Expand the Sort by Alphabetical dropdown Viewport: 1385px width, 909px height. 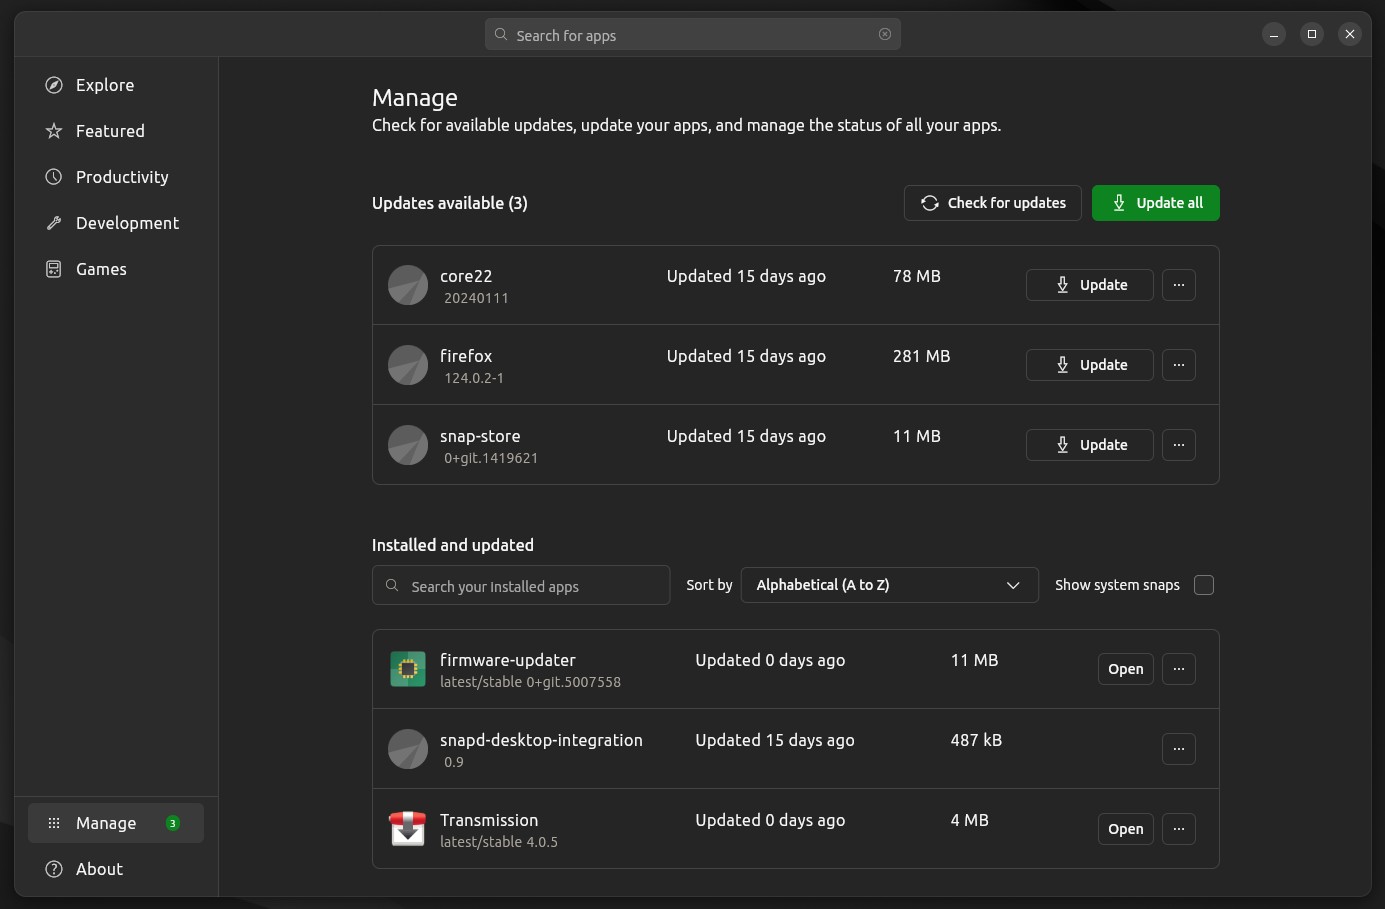pyautogui.click(x=889, y=585)
